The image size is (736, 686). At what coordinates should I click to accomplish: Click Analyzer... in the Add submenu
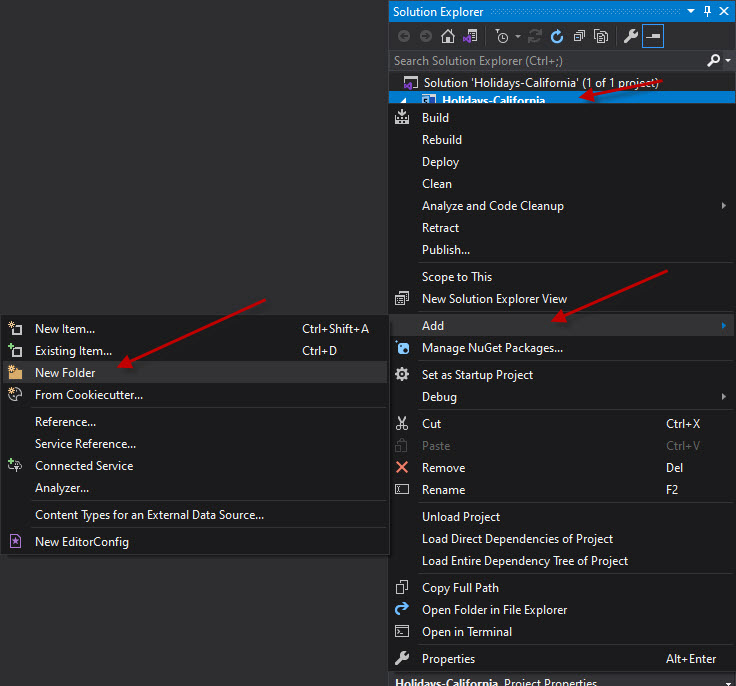[x=195, y=488]
